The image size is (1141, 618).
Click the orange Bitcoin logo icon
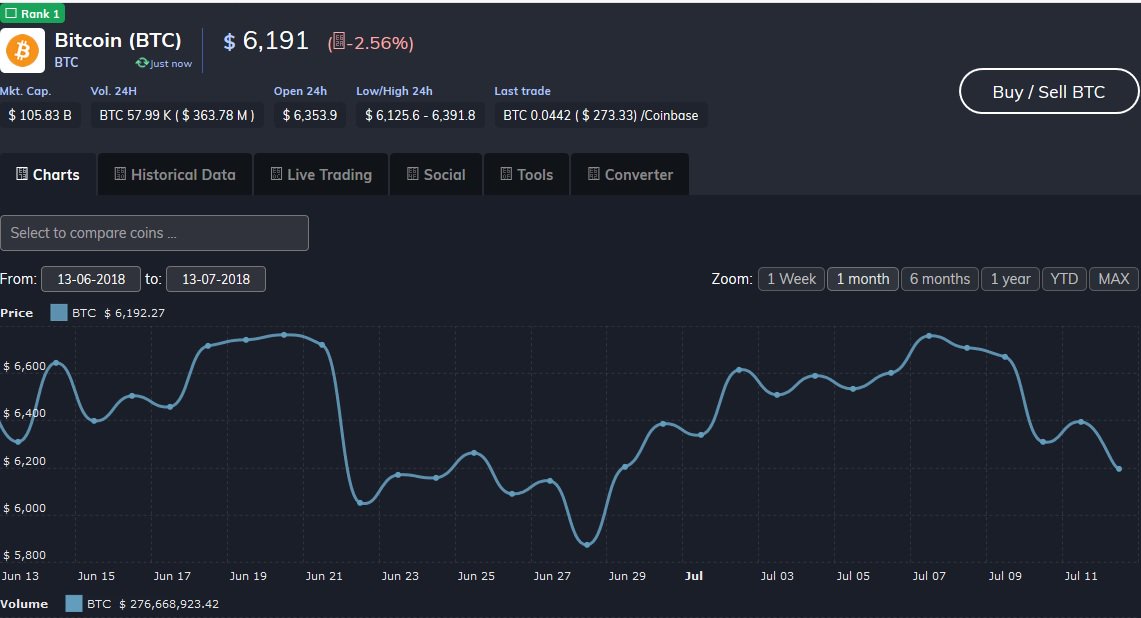[22, 50]
